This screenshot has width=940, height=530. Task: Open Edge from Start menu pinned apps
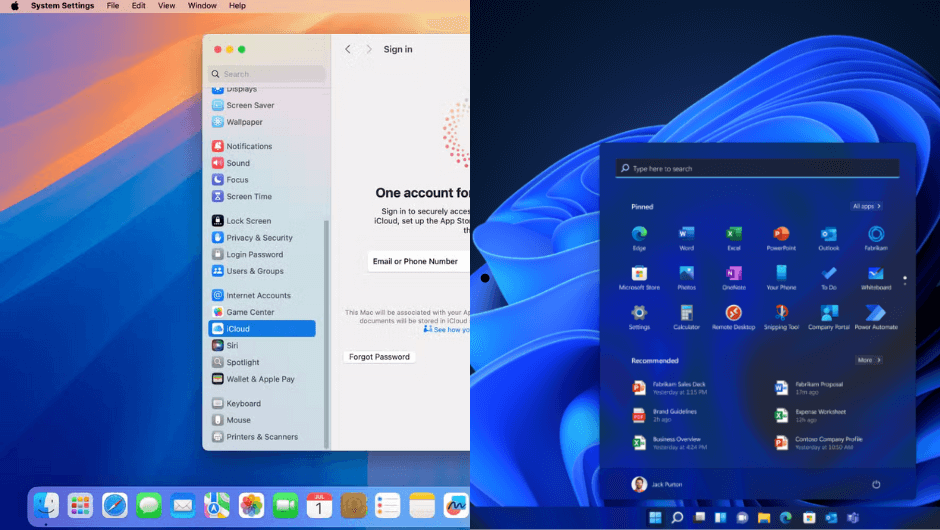coord(639,238)
